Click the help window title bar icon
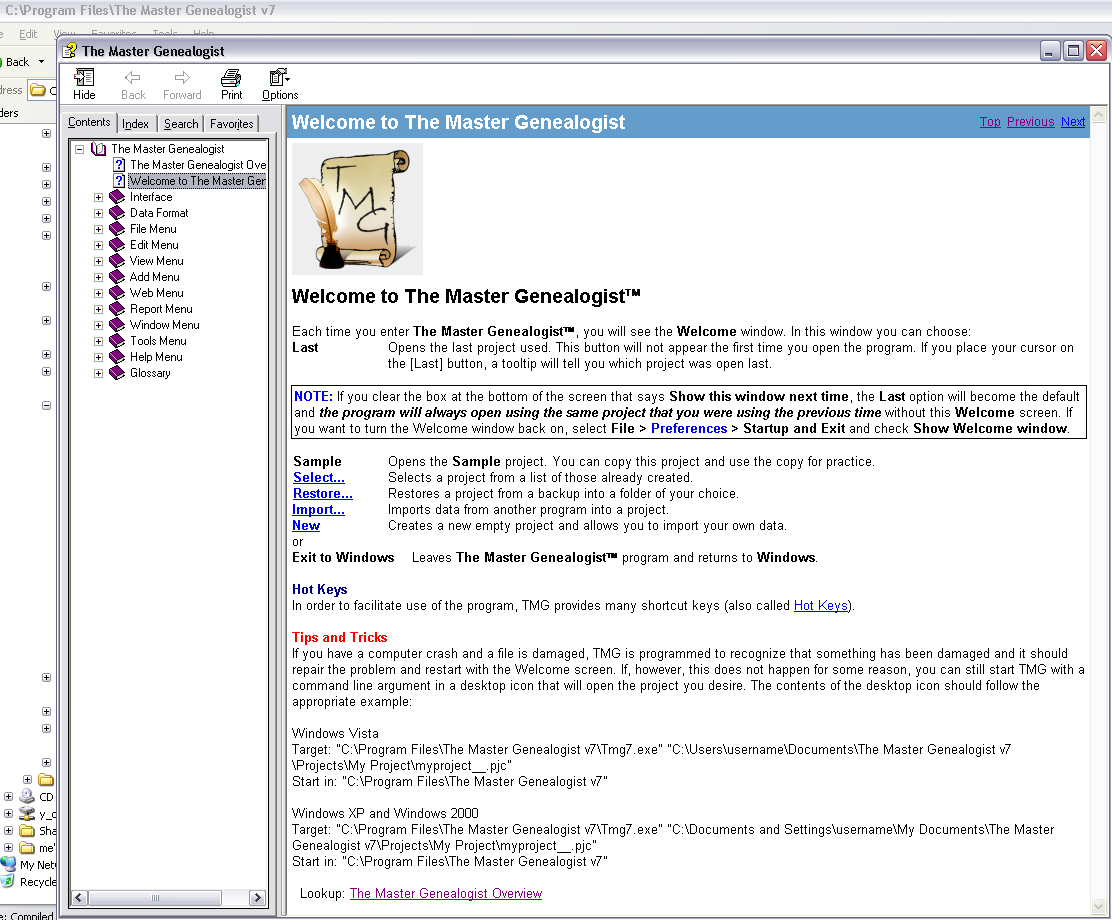1112x920 pixels. coord(70,51)
